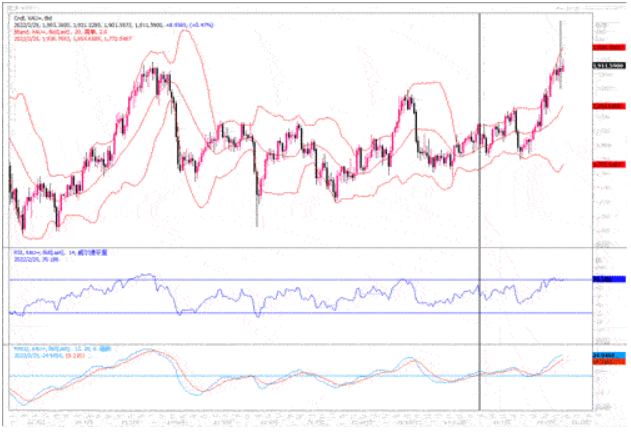Click the red MACD signal value tag

pos(602,361)
